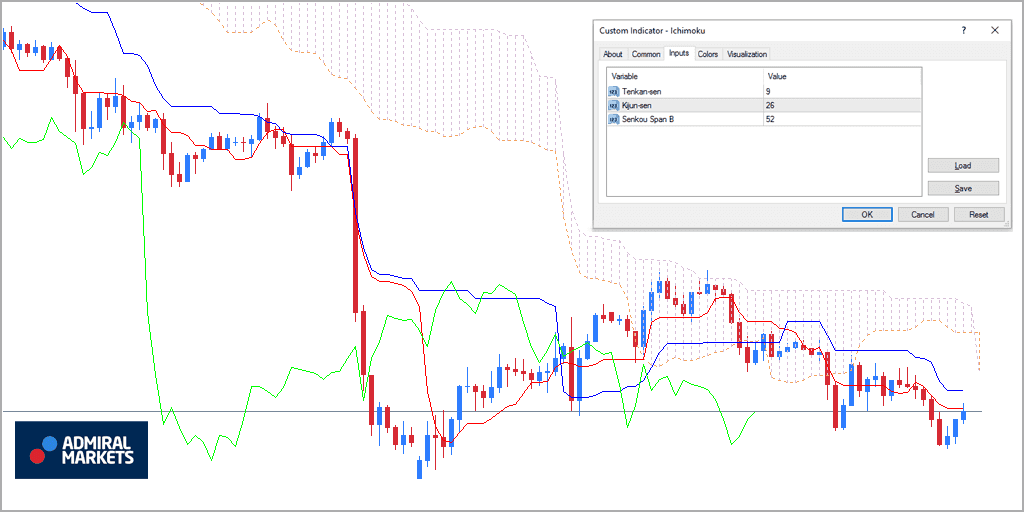Click the Reset button

tap(978, 214)
